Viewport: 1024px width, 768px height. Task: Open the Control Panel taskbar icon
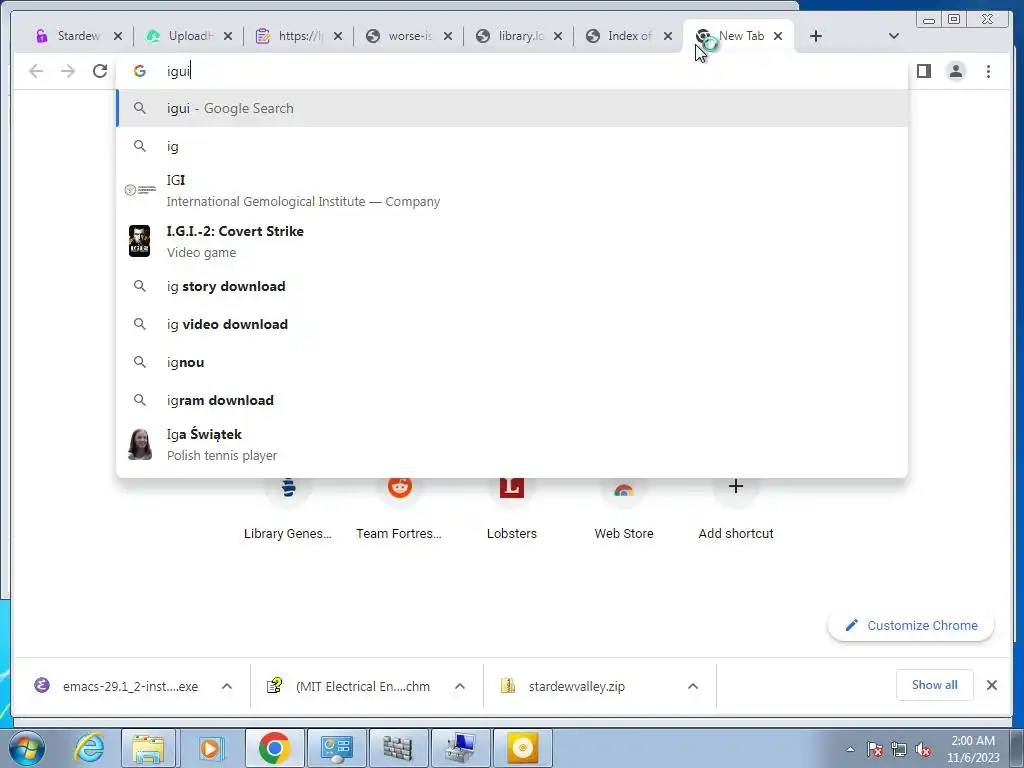[x=336, y=748]
